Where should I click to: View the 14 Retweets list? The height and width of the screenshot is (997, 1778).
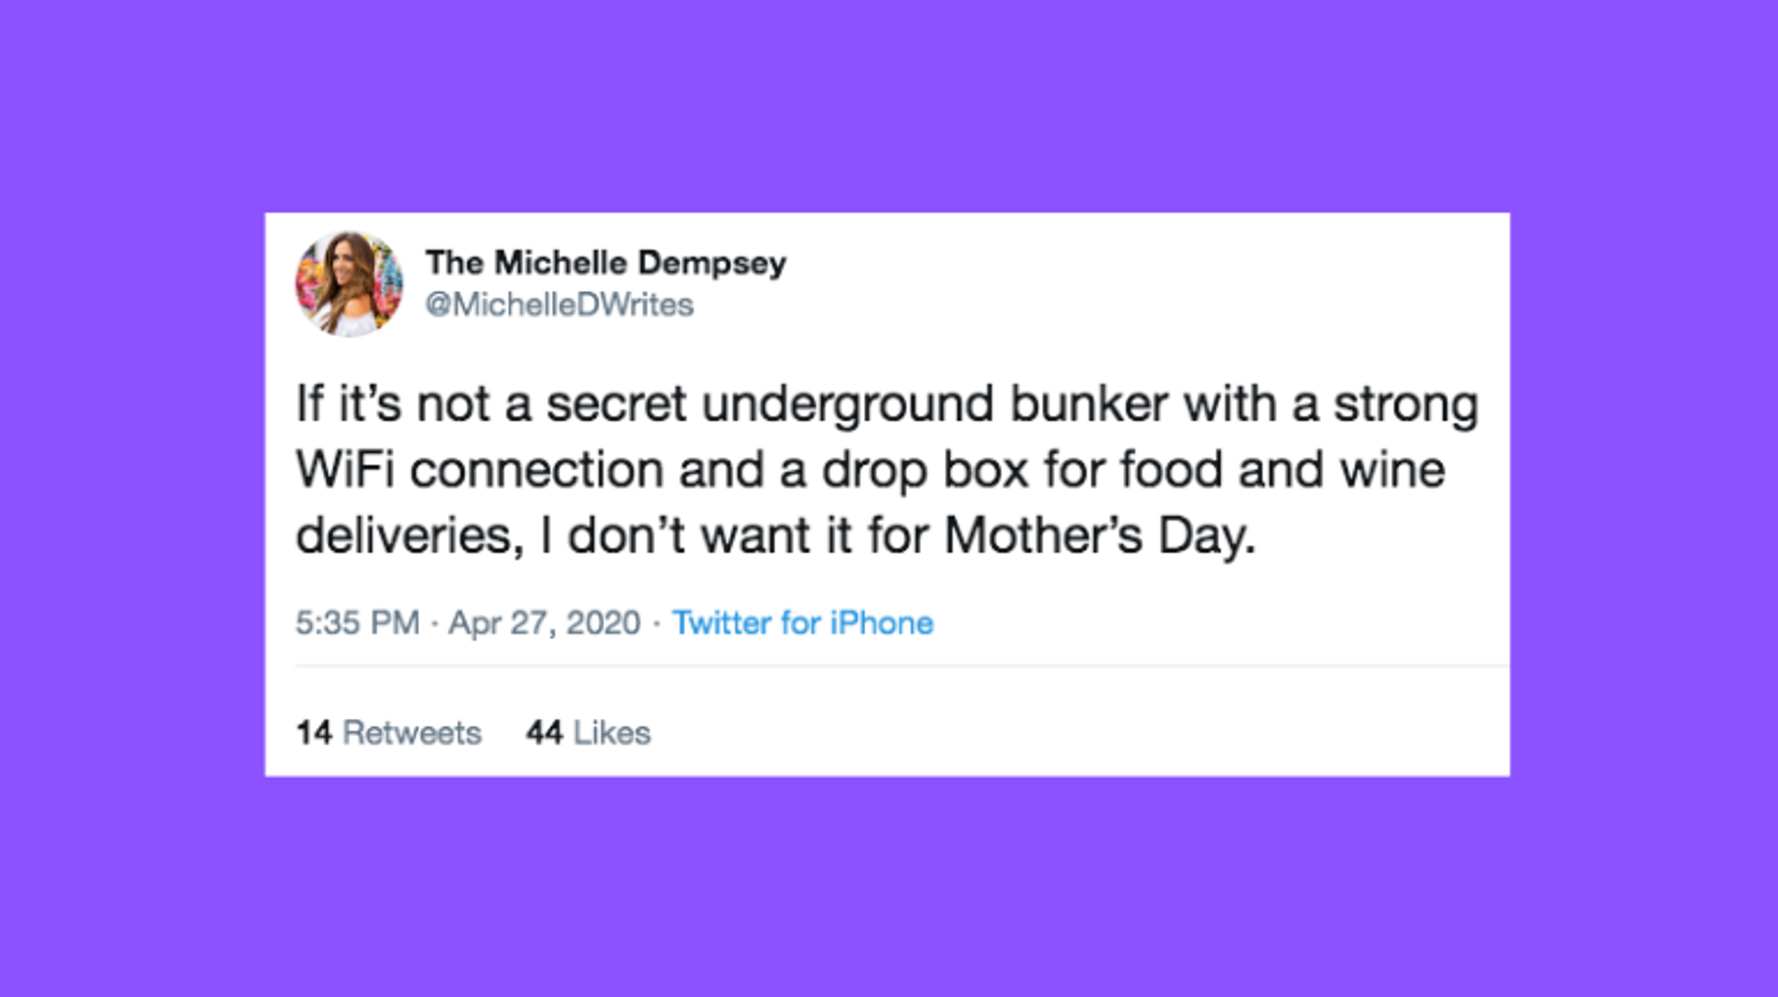388,733
